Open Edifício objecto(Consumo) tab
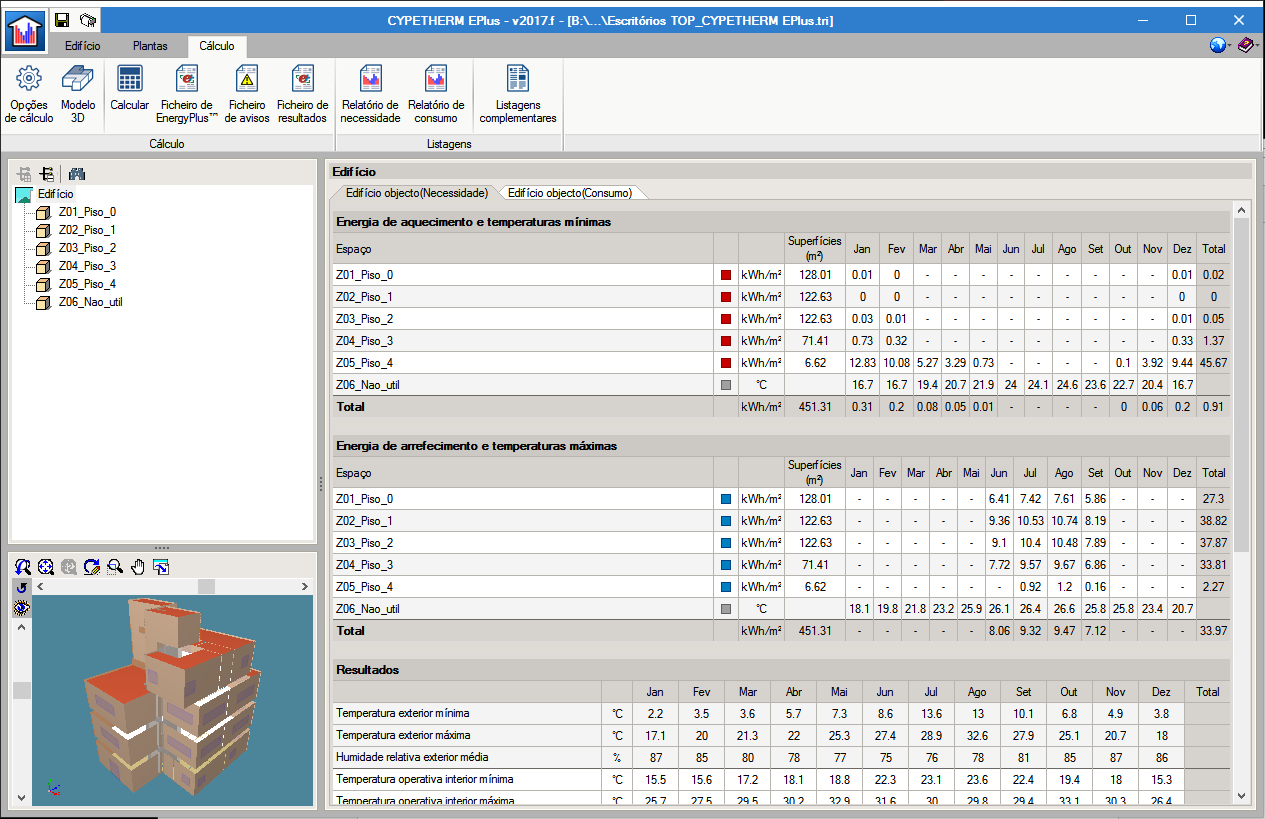This screenshot has height=819, width=1265. (570, 193)
